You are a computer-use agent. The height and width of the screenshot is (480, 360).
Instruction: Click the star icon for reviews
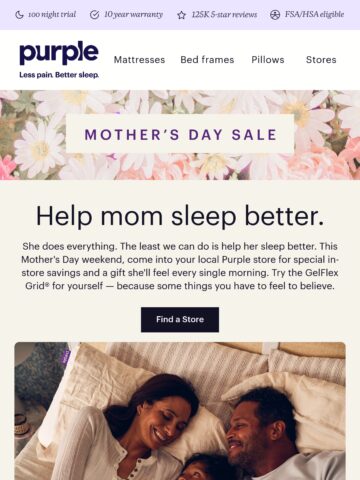point(181,15)
